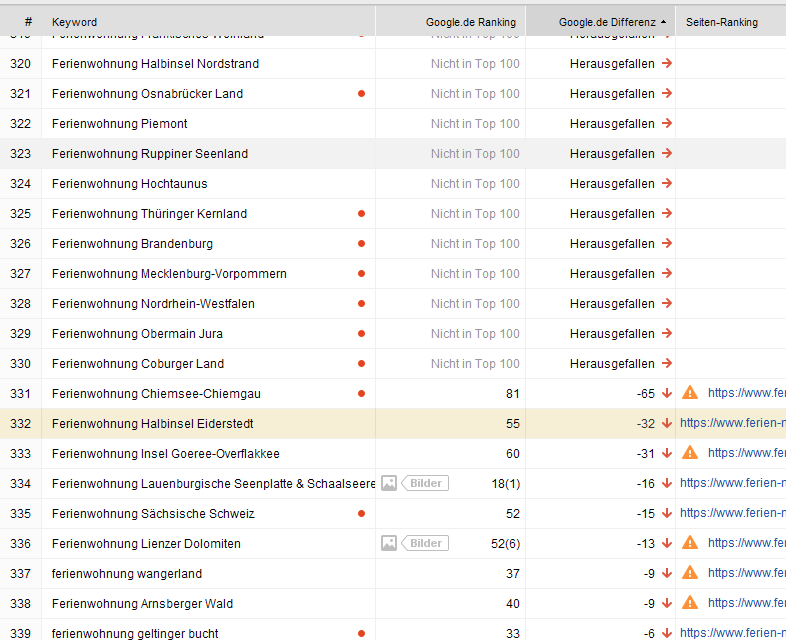Sort by Keyword column header
The image size is (786, 640).
(x=75, y=22)
